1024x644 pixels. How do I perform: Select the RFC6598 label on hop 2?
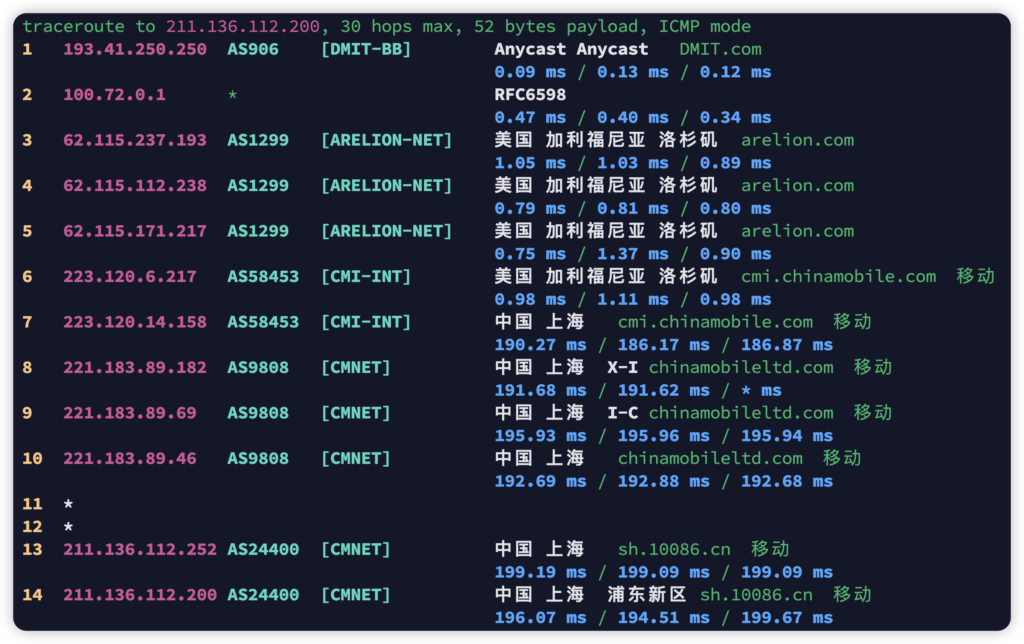tap(530, 95)
